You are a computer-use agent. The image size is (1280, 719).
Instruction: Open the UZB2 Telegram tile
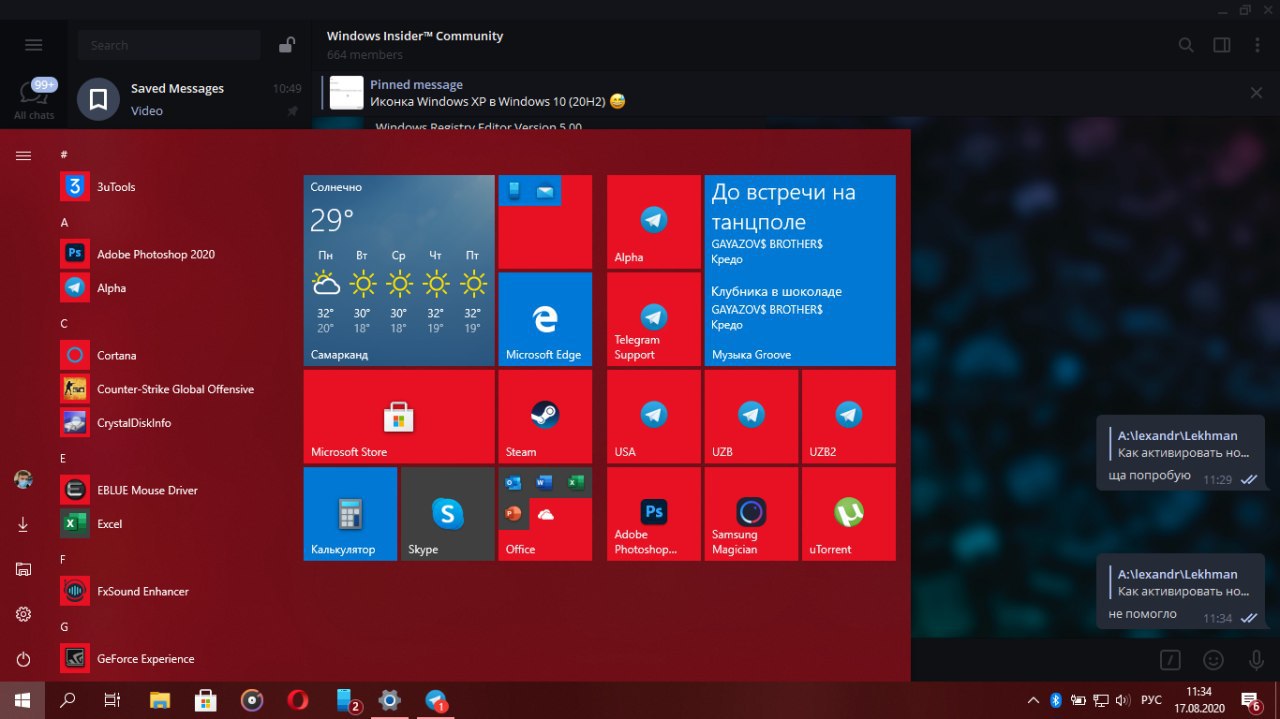tap(849, 416)
